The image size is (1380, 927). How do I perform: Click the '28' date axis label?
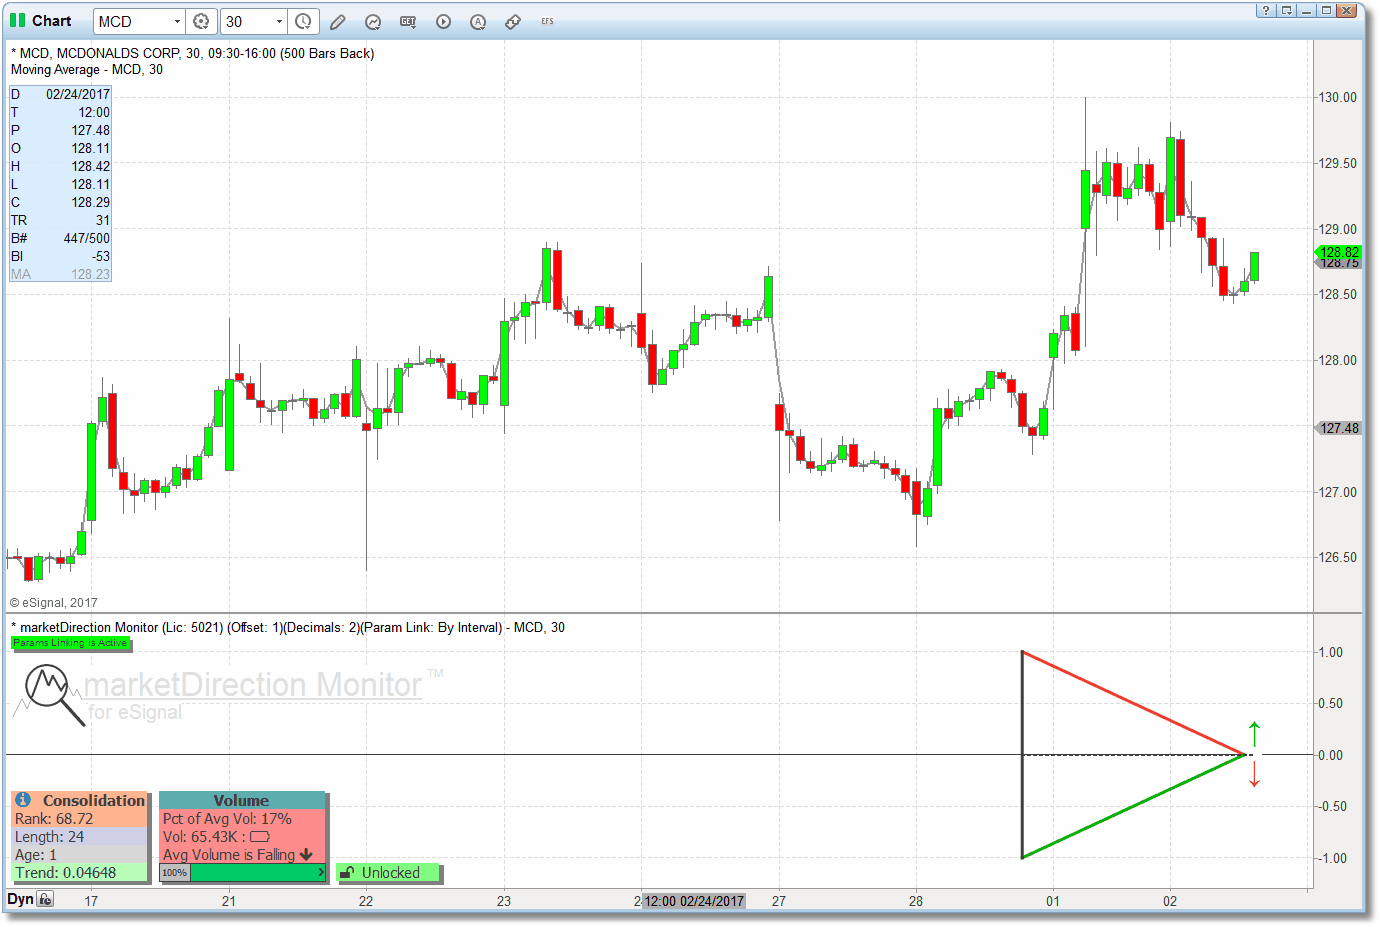click(916, 901)
